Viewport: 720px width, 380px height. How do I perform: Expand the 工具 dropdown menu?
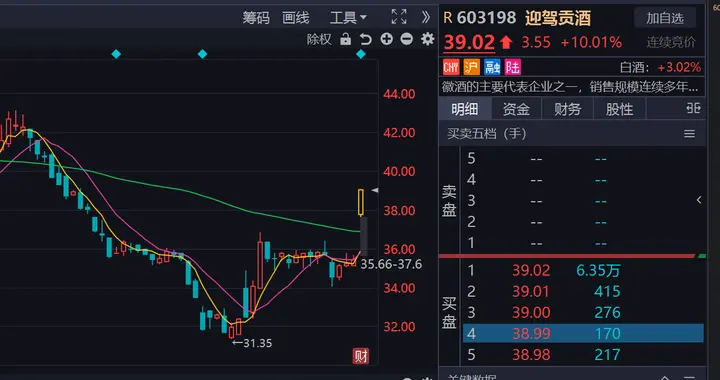pyautogui.click(x=348, y=18)
